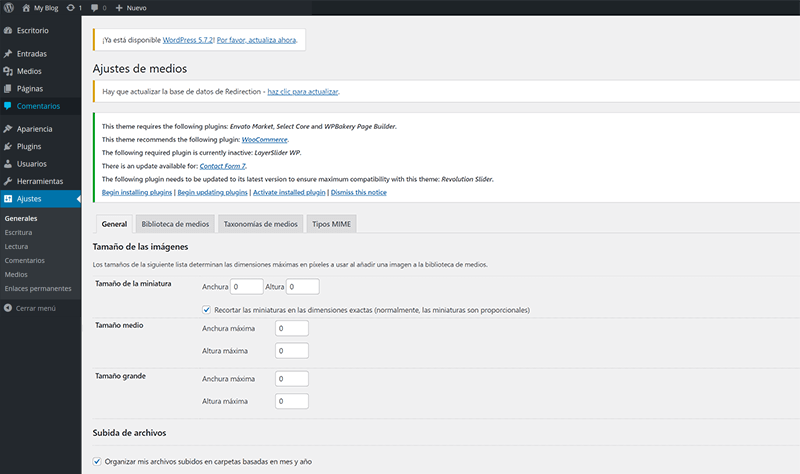
Task: Expand the Usuarios sidebar menu
Action: click(x=32, y=164)
